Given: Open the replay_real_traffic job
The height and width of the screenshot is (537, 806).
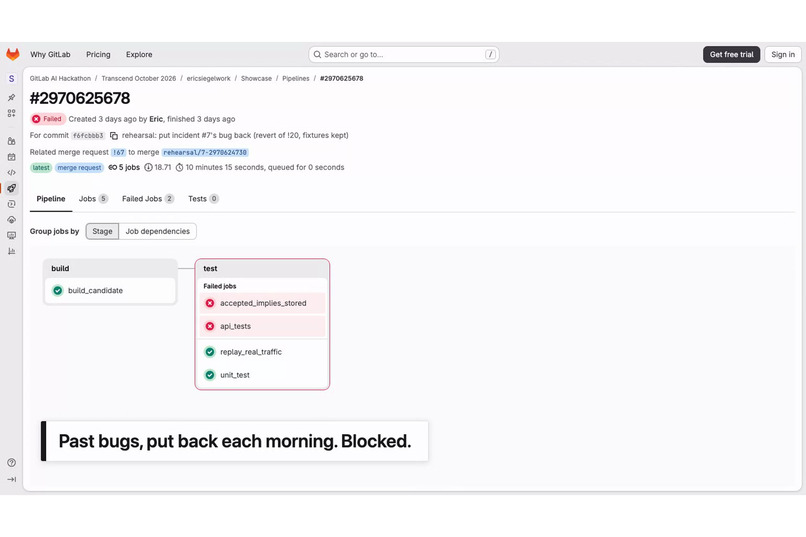Looking at the screenshot, I should (x=262, y=352).
